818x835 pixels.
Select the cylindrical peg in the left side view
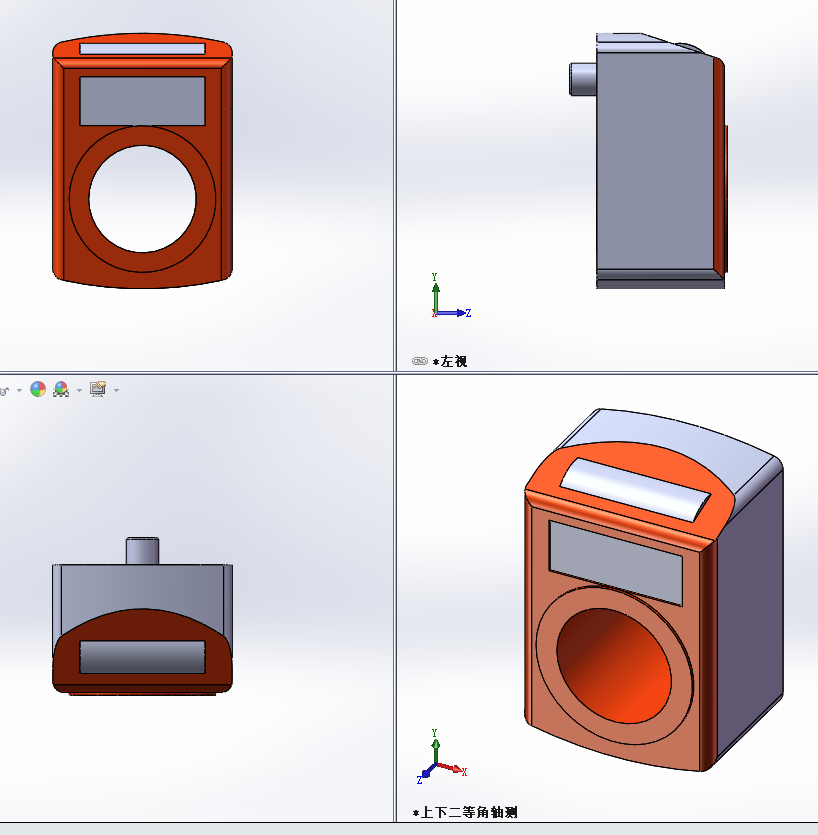pos(583,79)
